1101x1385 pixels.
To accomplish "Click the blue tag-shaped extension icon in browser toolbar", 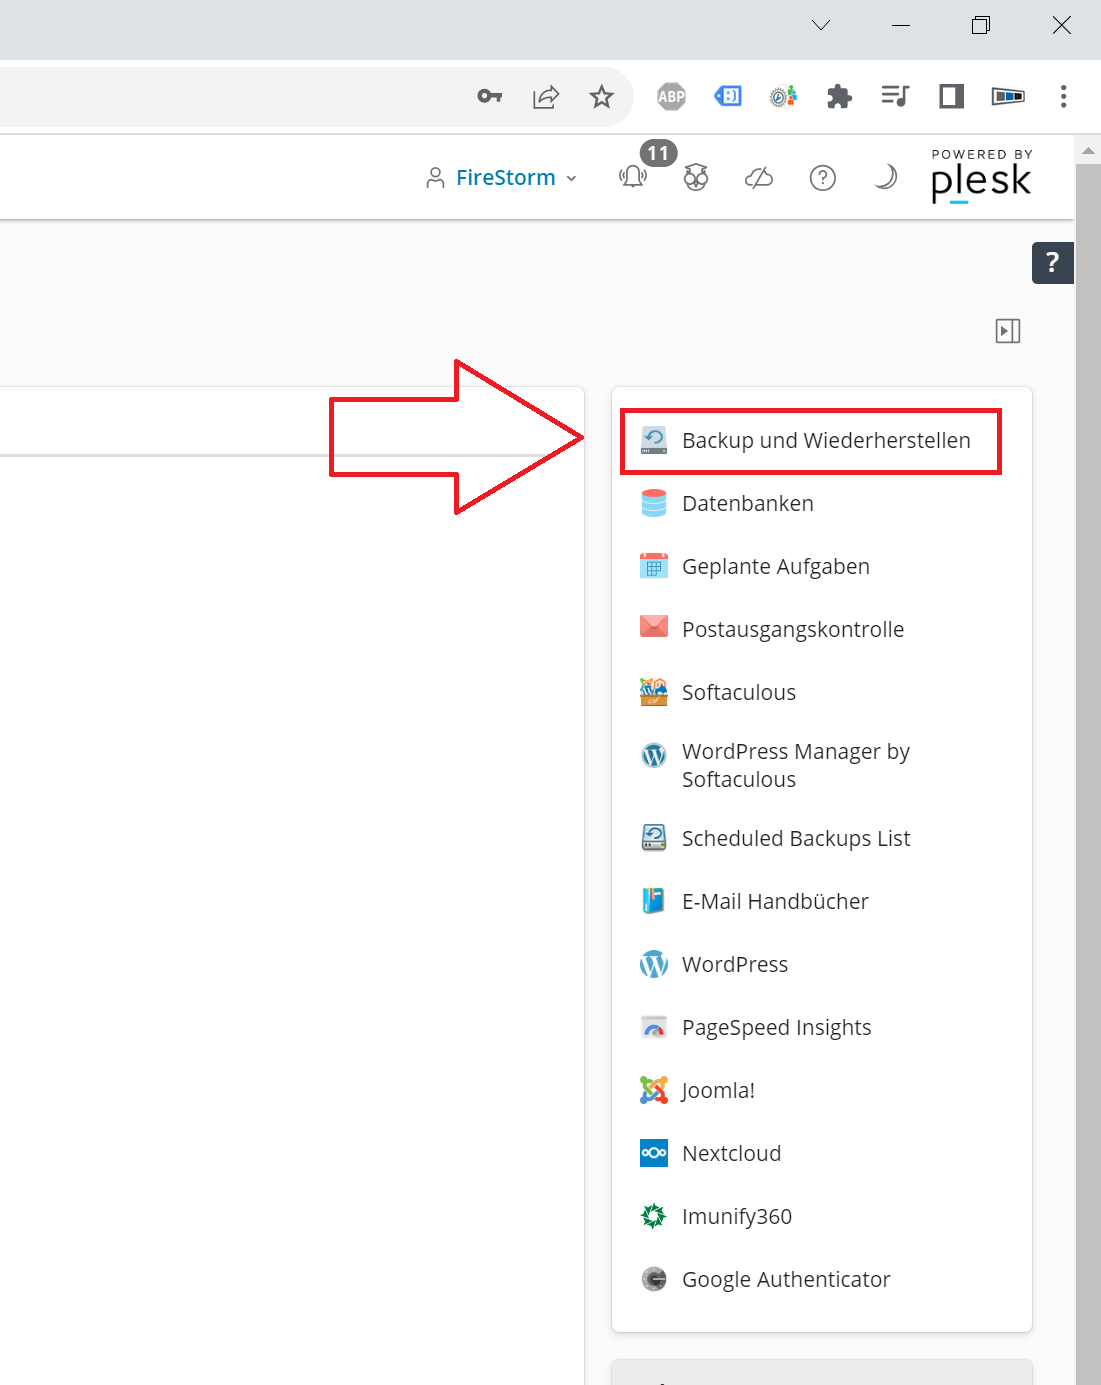I will 728,96.
